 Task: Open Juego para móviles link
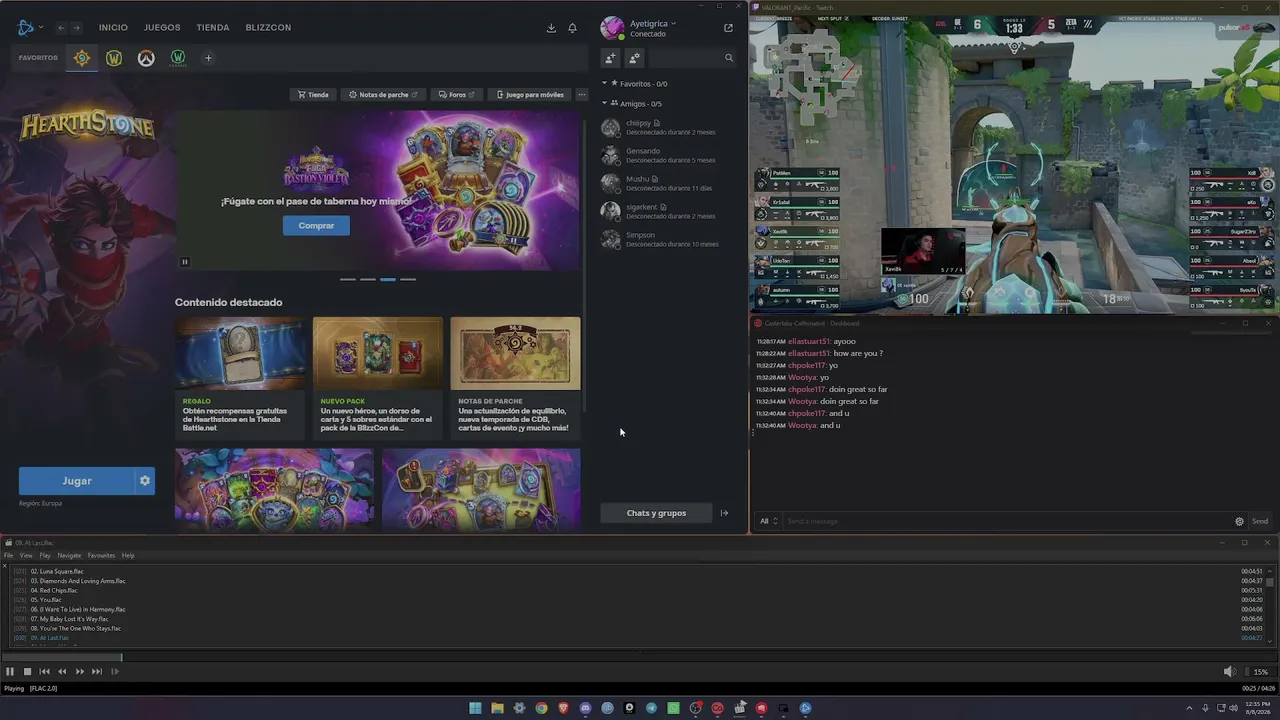530,95
